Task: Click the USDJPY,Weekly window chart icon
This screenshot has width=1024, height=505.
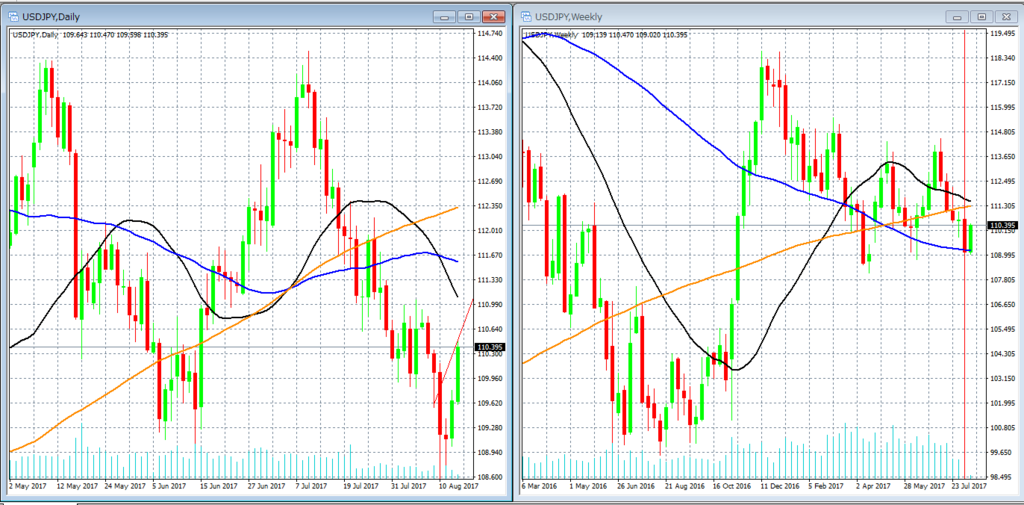Action: [527, 16]
